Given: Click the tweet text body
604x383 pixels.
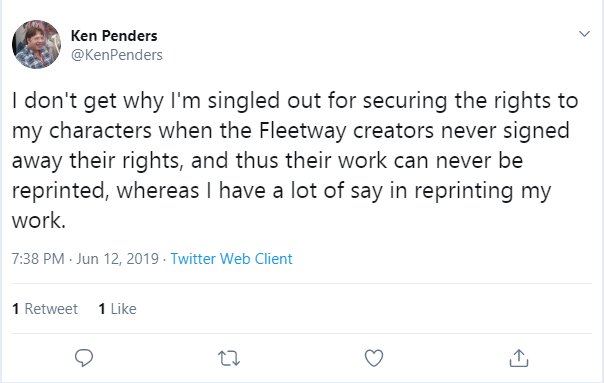Looking at the screenshot, I should [295, 161].
